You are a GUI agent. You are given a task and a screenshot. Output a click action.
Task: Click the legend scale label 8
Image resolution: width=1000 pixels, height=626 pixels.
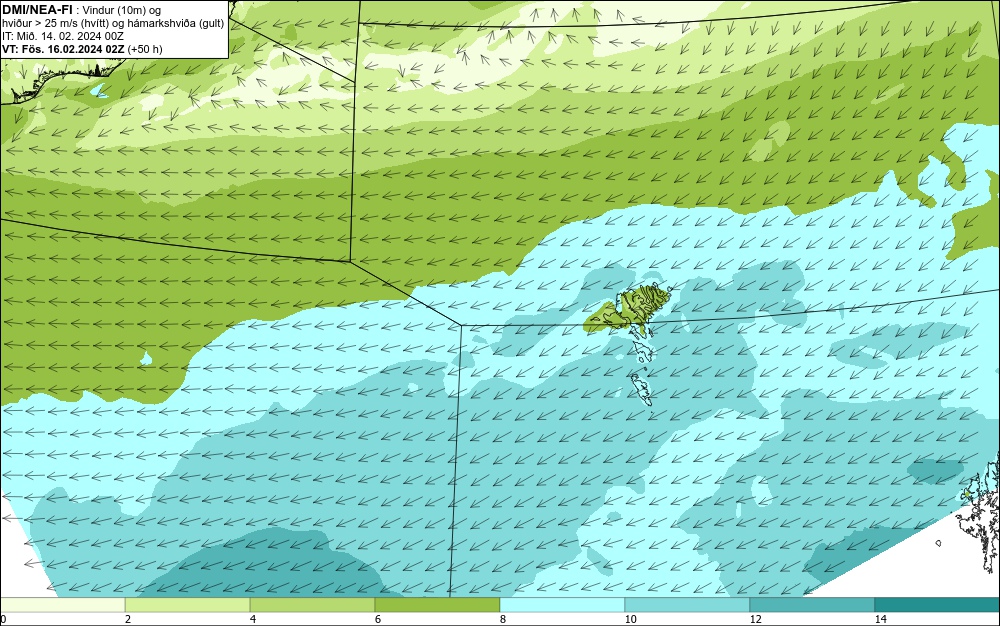click(x=503, y=619)
